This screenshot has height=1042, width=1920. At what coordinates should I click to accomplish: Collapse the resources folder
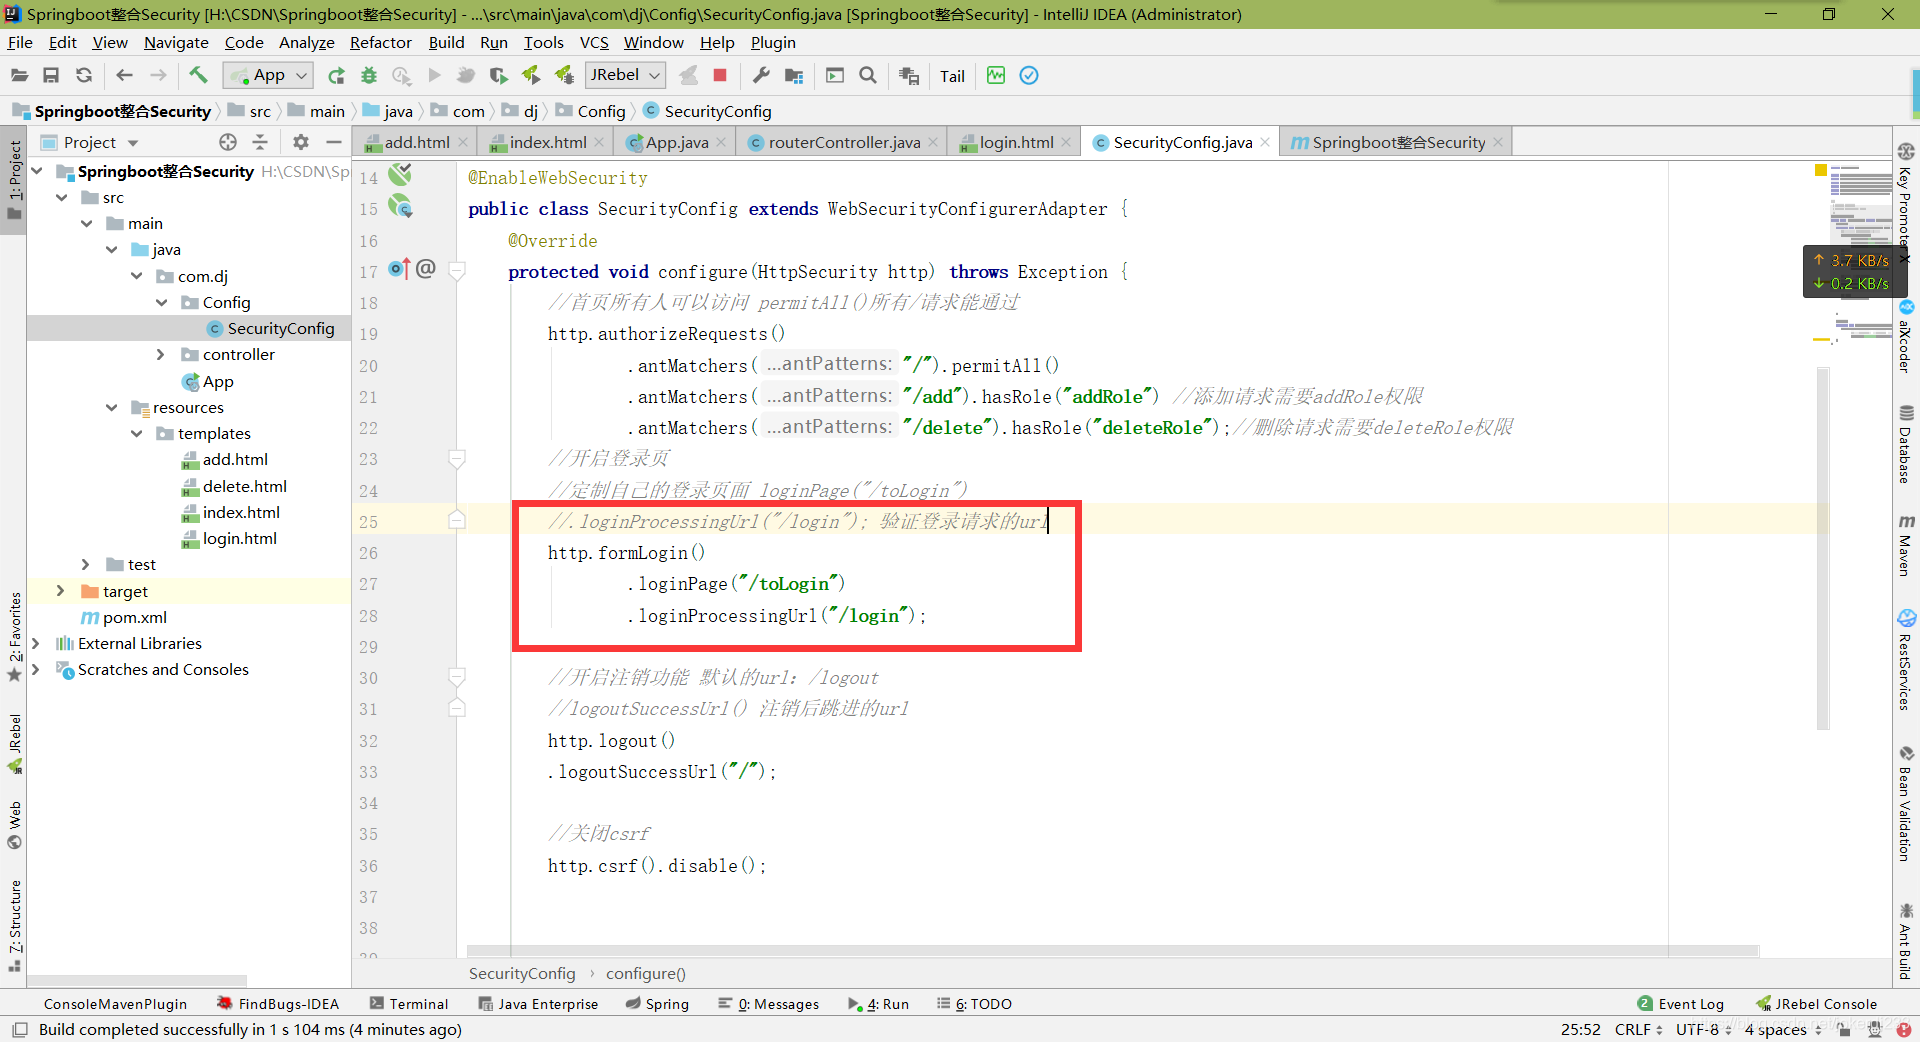(x=112, y=407)
